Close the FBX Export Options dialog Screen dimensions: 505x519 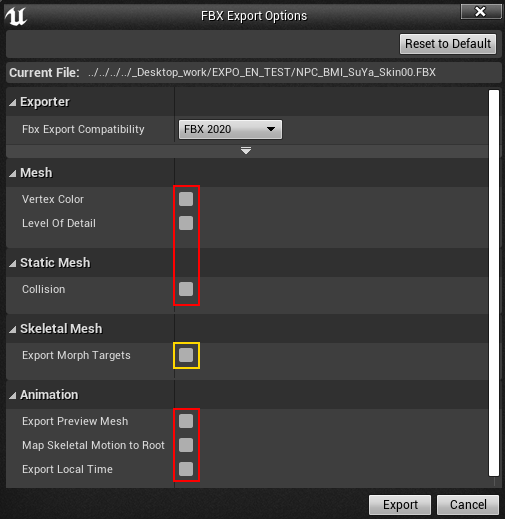[480, 12]
